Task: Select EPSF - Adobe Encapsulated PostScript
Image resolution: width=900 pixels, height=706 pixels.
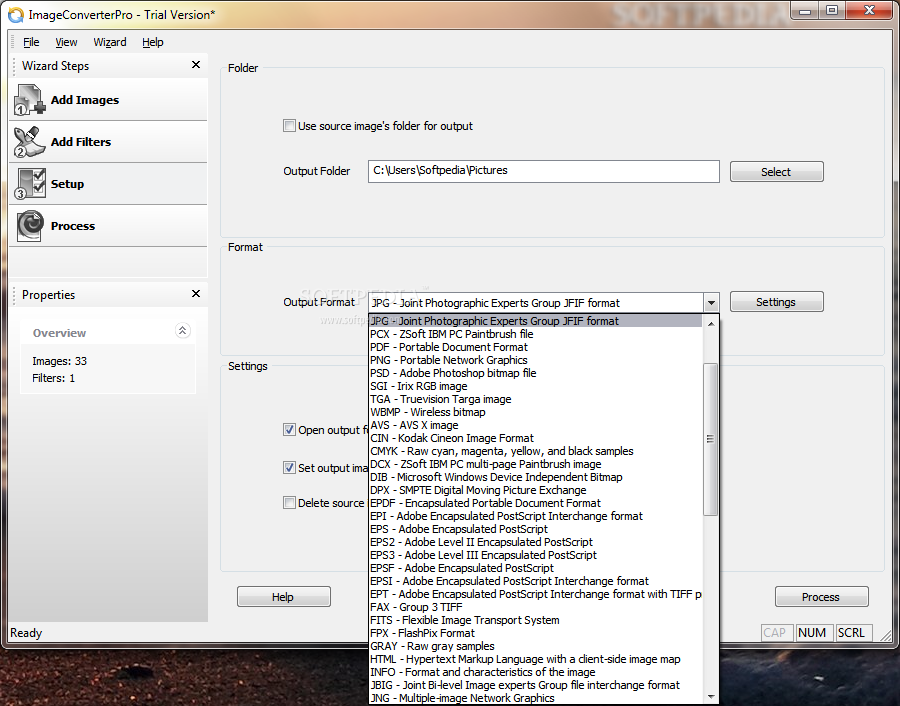Action: tap(536, 568)
